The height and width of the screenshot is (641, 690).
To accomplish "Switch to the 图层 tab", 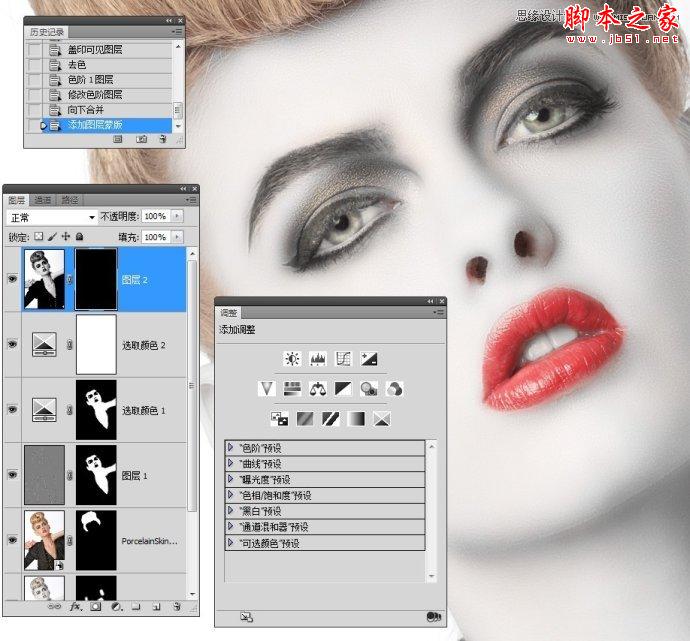I will 17,200.
